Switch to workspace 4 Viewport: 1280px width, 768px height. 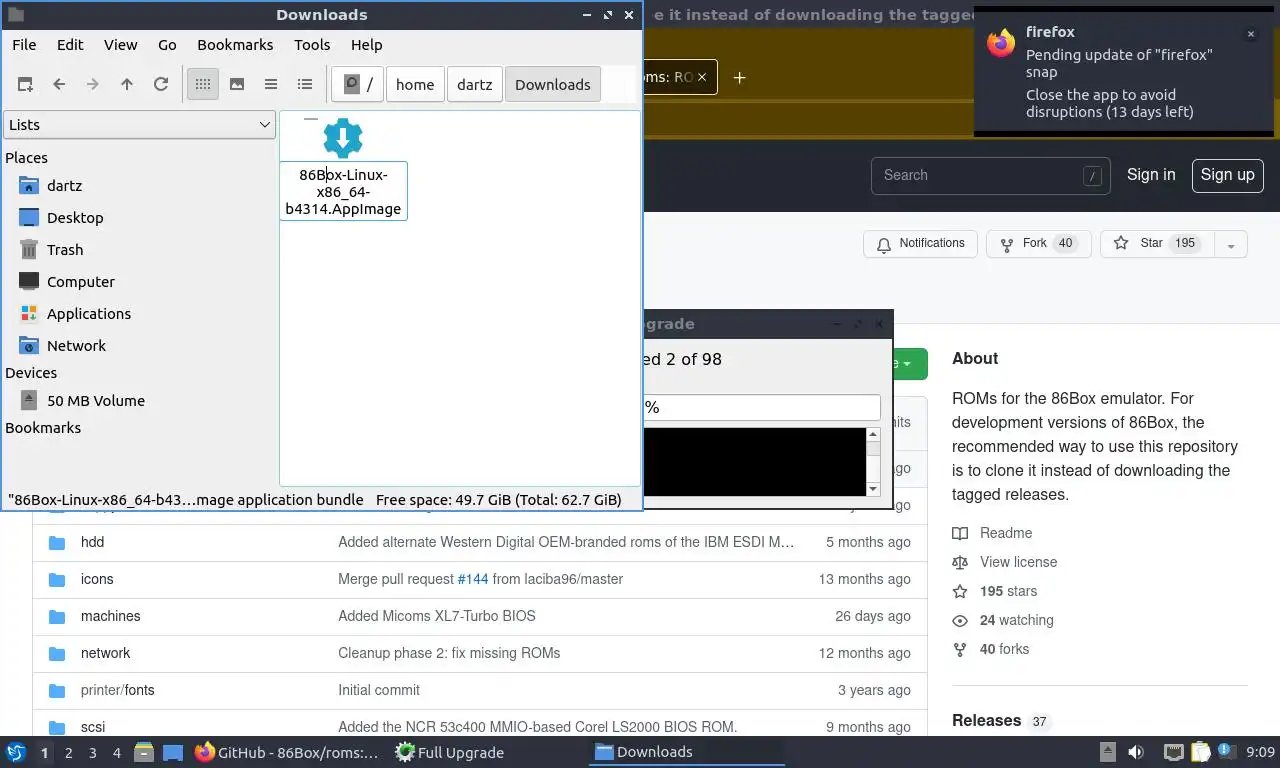pyautogui.click(x=117, y=752)
